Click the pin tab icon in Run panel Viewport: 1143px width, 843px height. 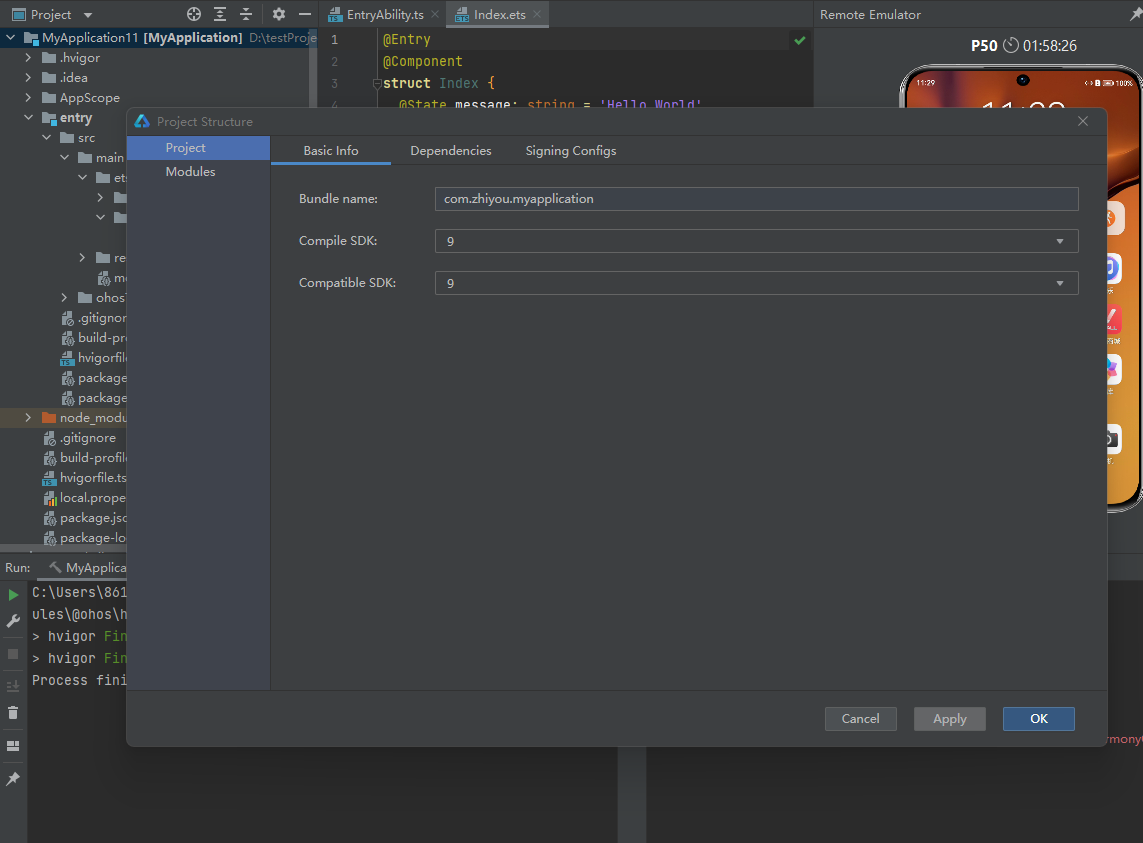click(x=13, y=779)
